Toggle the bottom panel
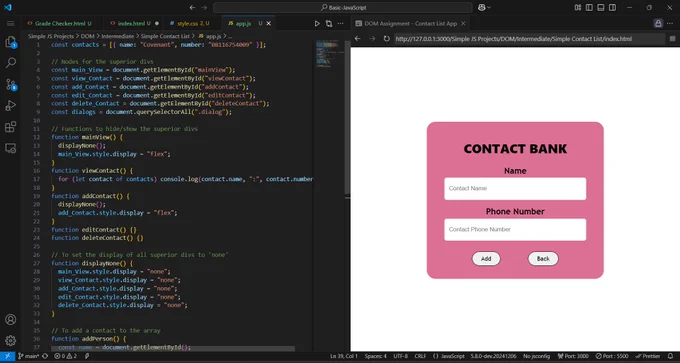The height and width of the screenshot is (363, 680). click(x=601, y=7)
